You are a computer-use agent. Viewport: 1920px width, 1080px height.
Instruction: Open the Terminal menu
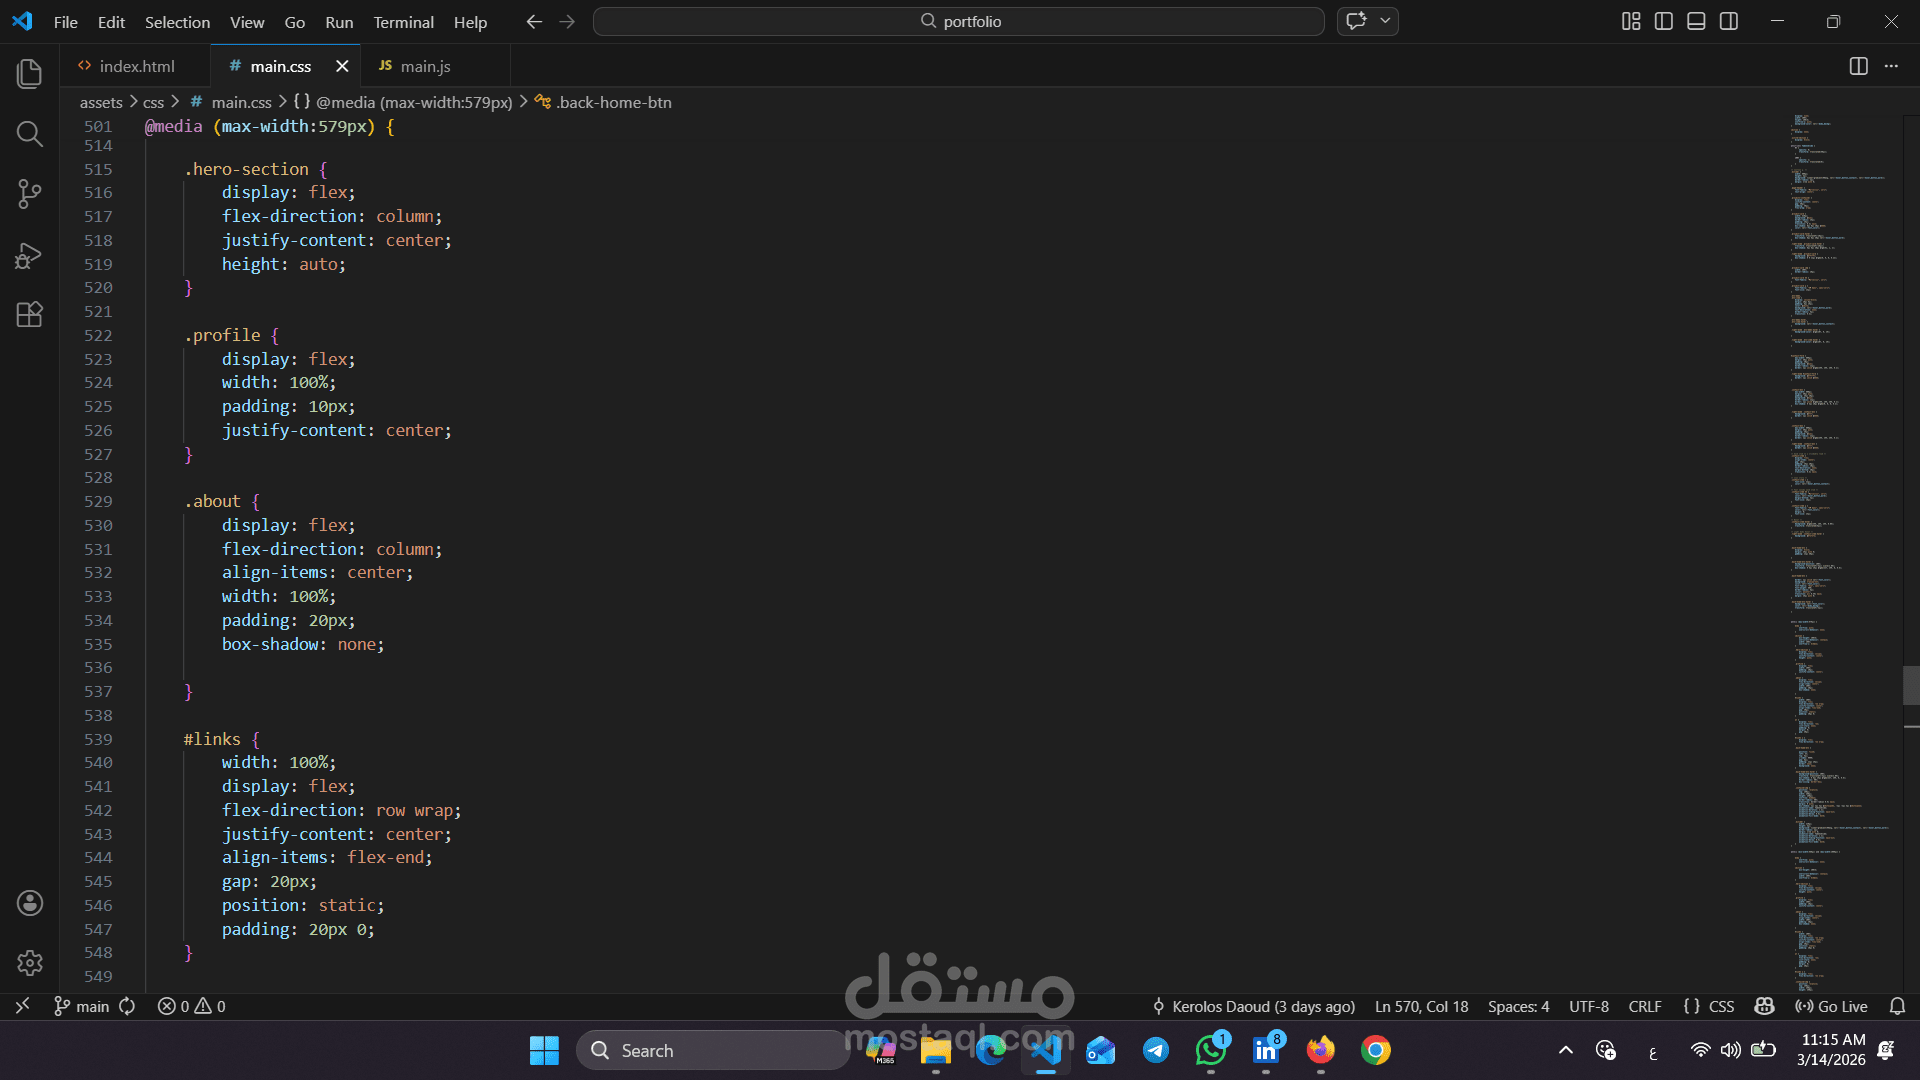[403, 22]
